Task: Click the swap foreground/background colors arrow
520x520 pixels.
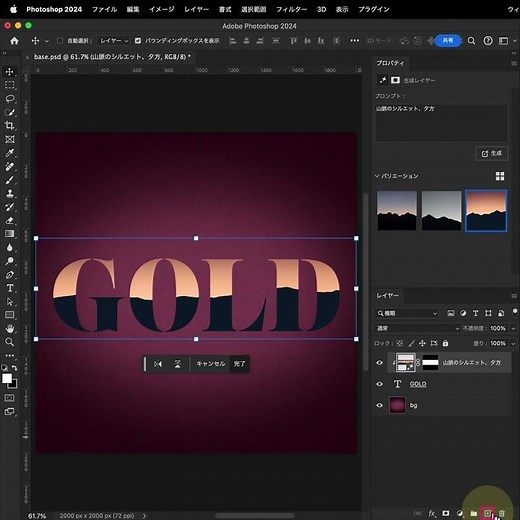Action: pyautogui.click(x=15, y=368)
